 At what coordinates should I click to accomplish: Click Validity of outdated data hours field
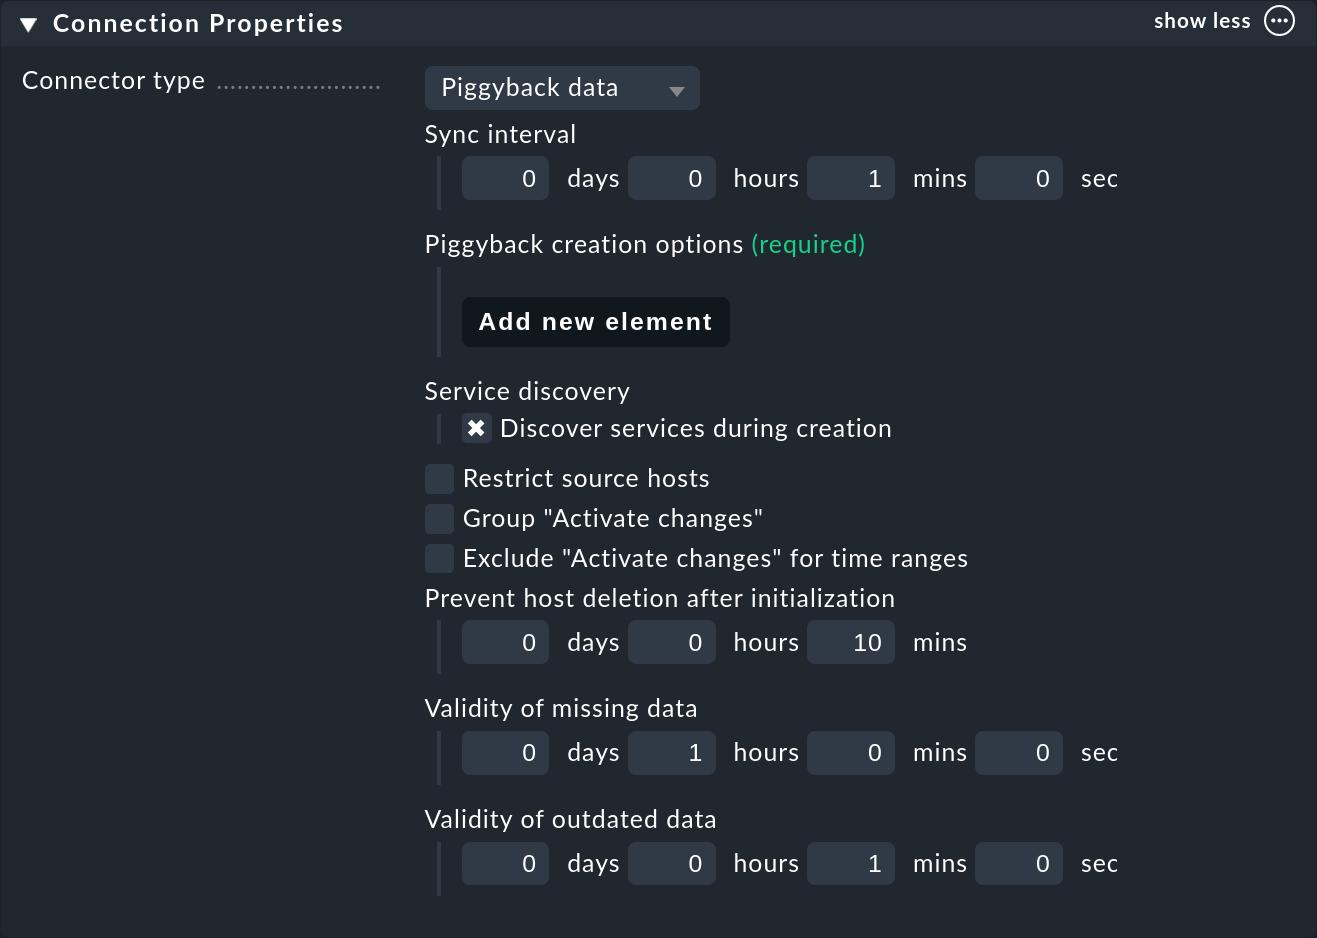tap(672, 863)
